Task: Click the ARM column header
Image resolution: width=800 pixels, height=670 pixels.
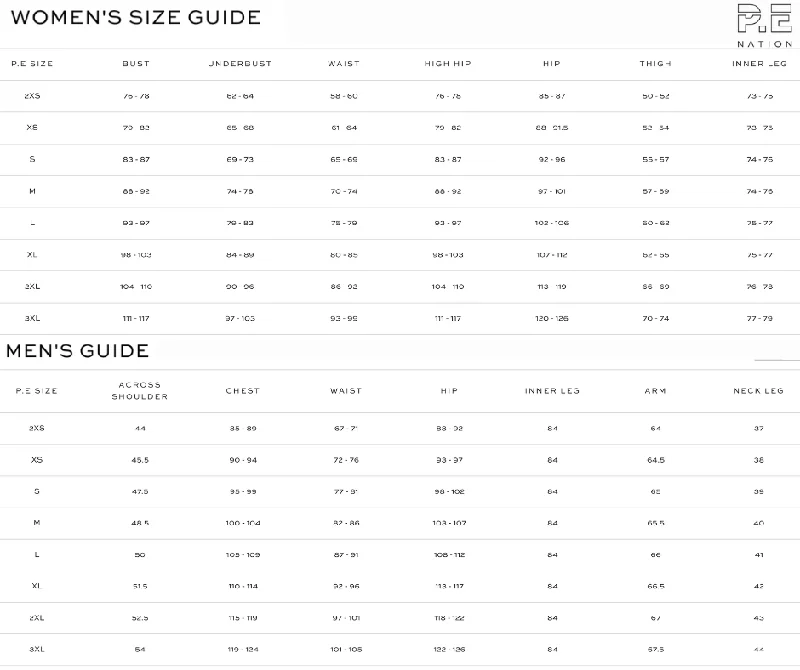Action: (x=656, y=391)
